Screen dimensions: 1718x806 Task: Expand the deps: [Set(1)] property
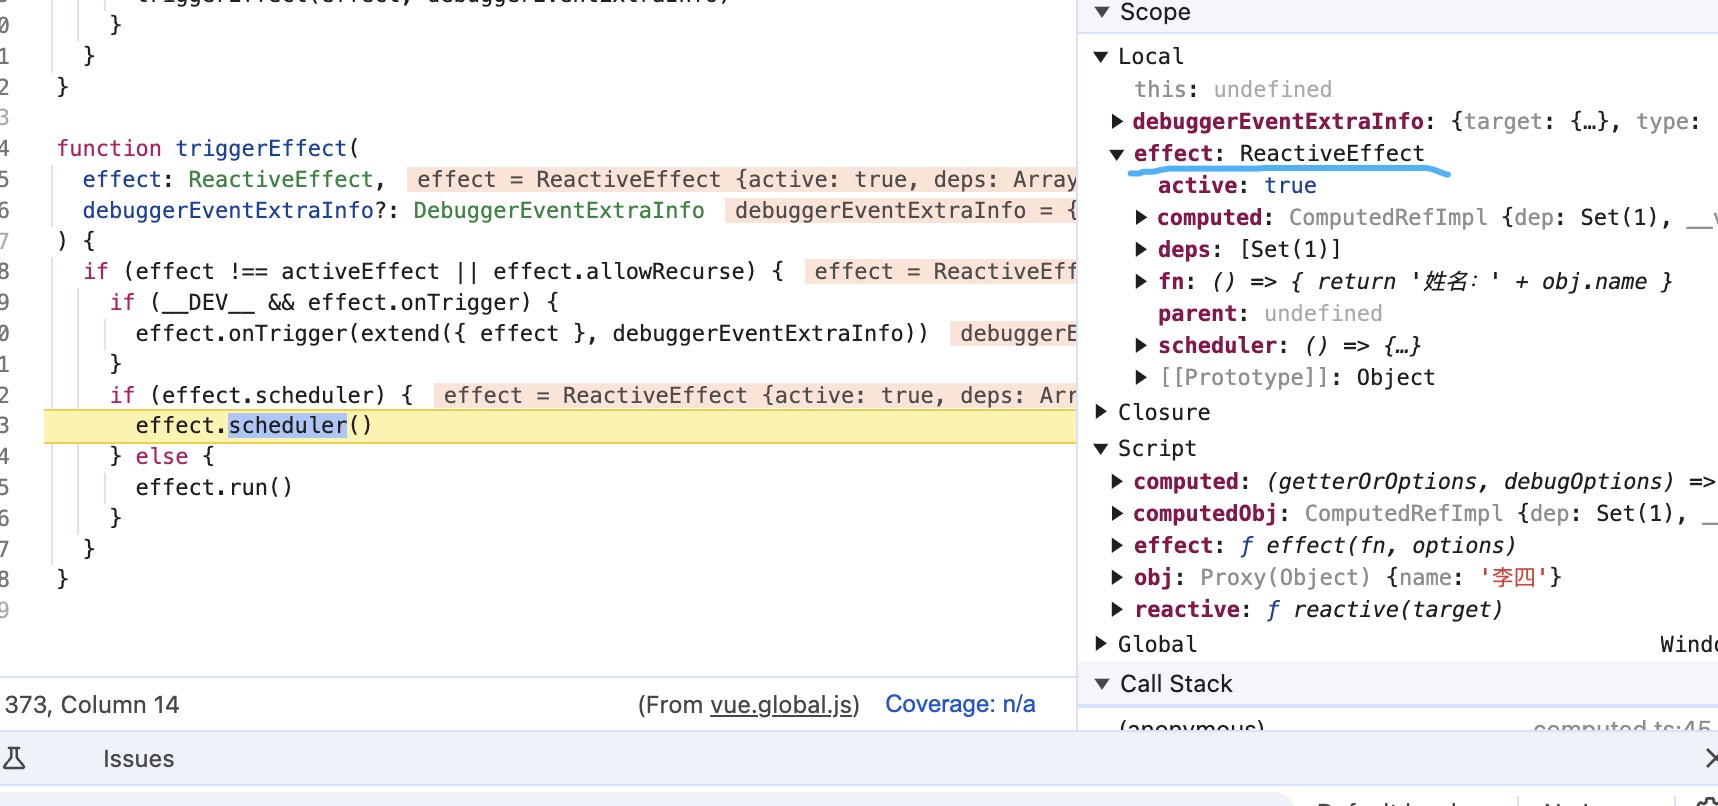tap(1142, 250)
